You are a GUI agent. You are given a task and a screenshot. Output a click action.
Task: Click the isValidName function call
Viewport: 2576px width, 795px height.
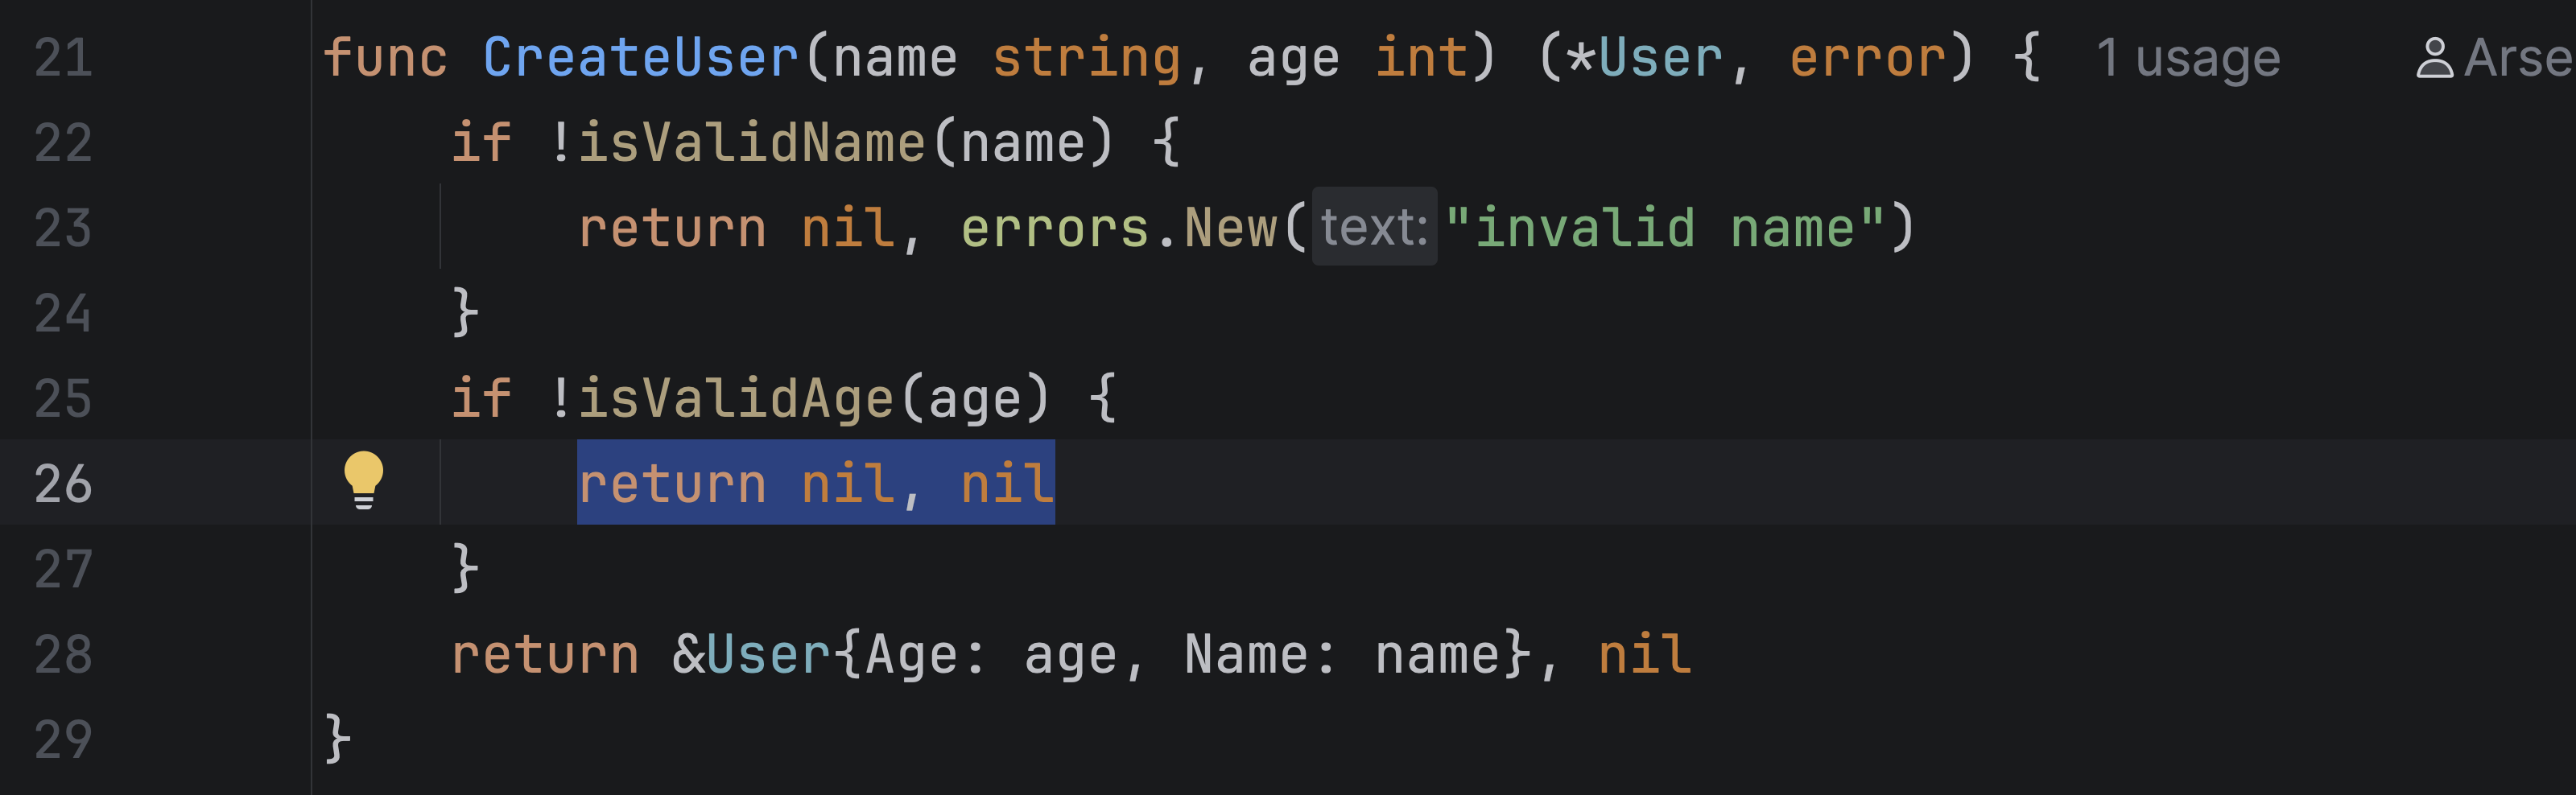click(x=752, y=143)
